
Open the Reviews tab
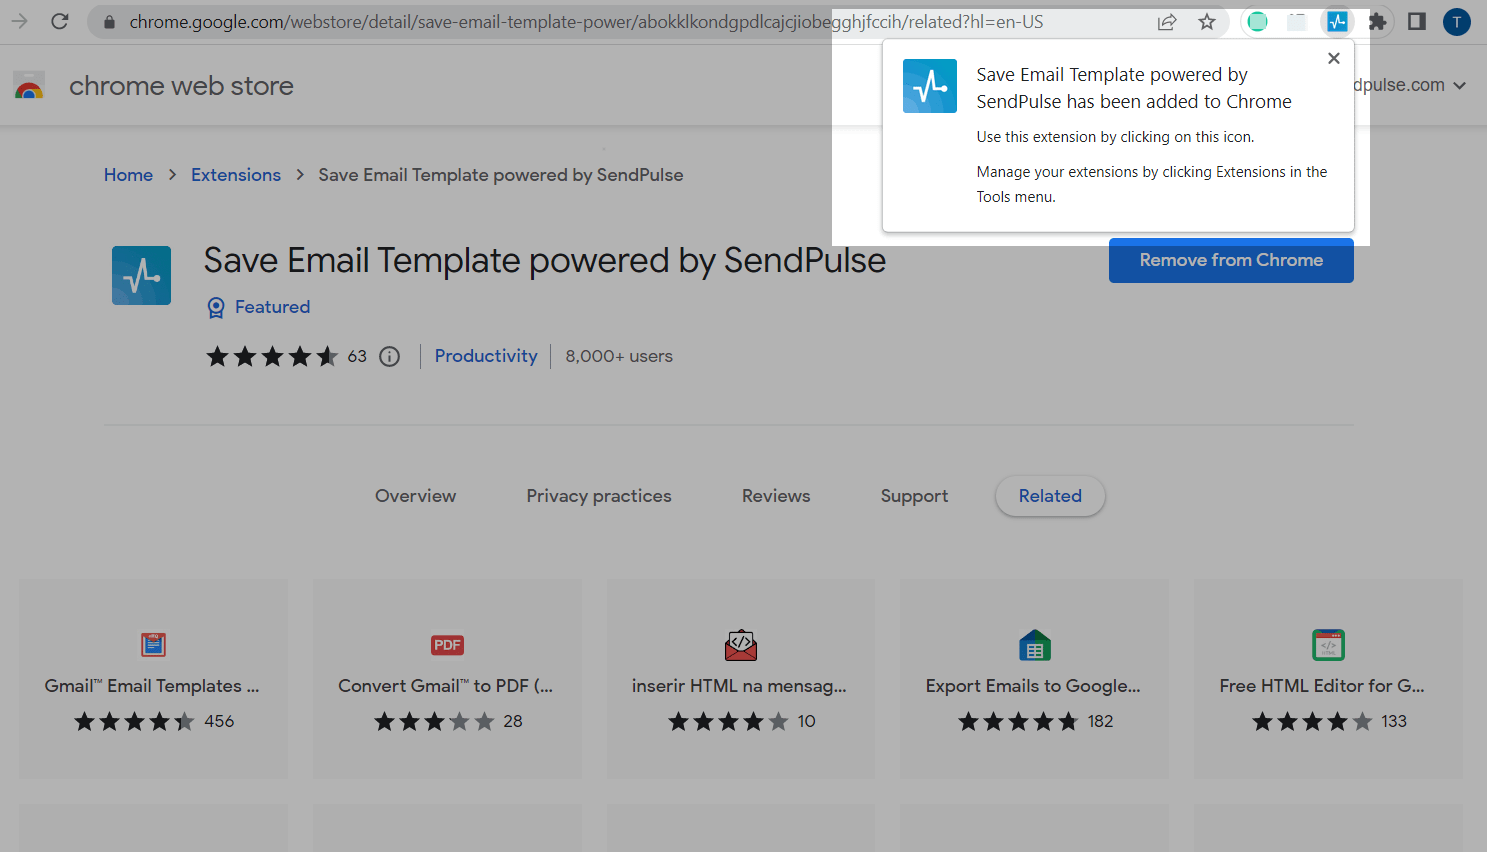776,496
